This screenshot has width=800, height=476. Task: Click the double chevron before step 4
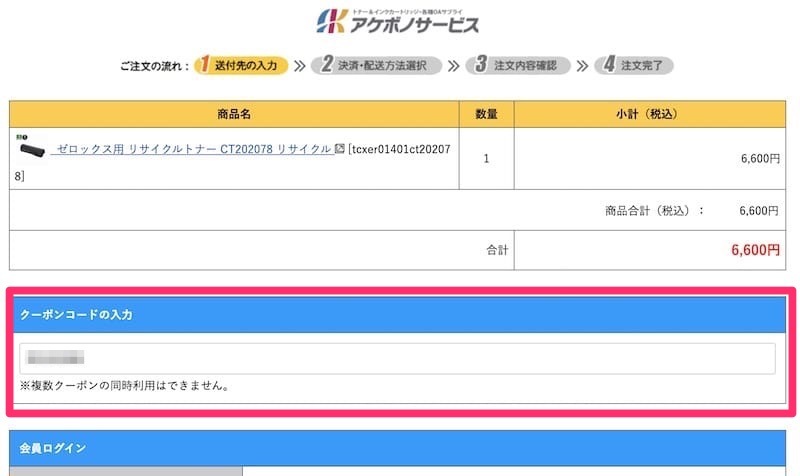(582, 66)
